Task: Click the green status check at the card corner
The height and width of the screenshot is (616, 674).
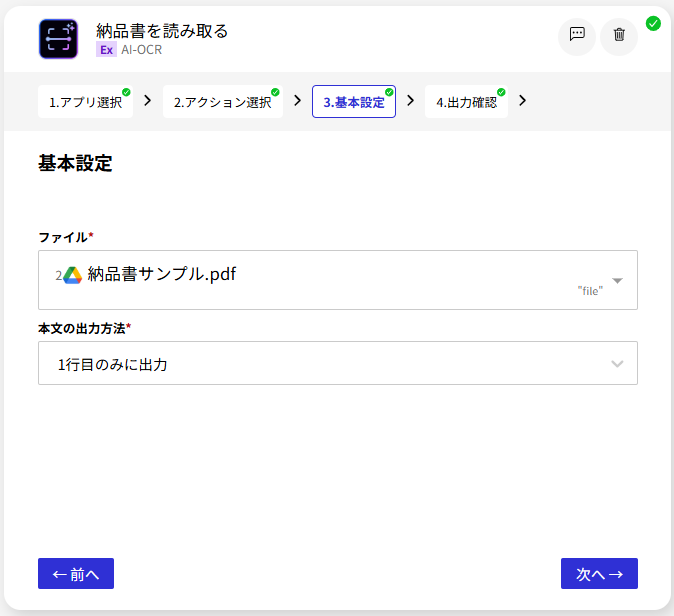Action: coord(653,23)
